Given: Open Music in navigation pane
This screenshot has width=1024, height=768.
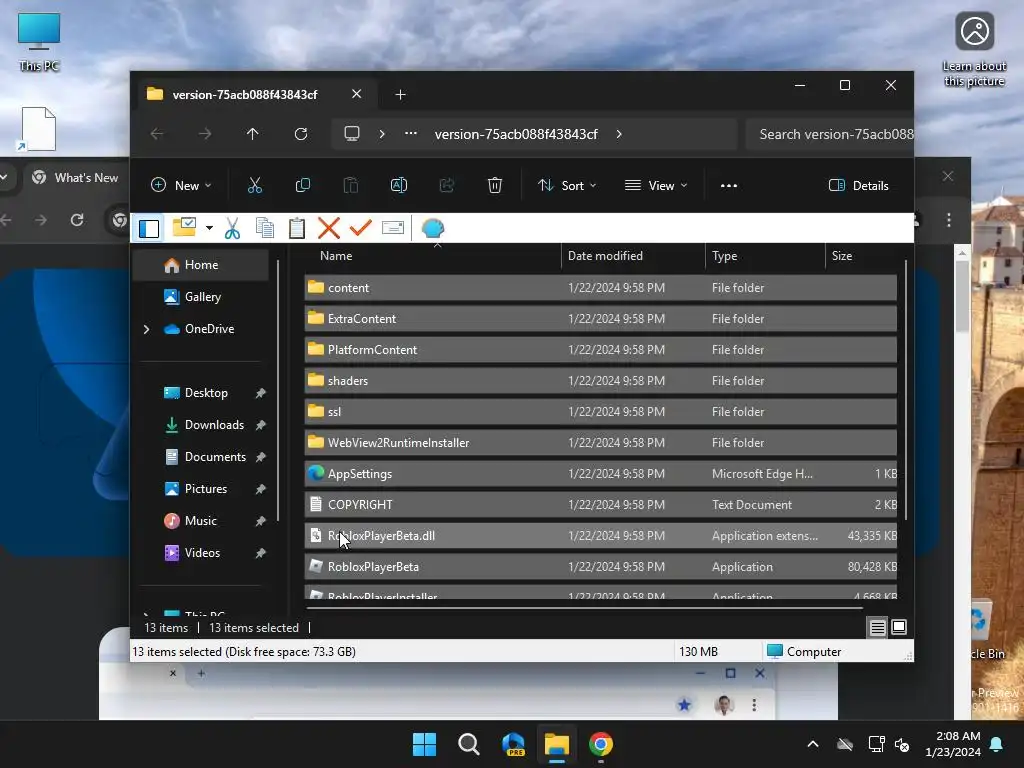Looking at the screenshot, I should (x=200, y=520).
